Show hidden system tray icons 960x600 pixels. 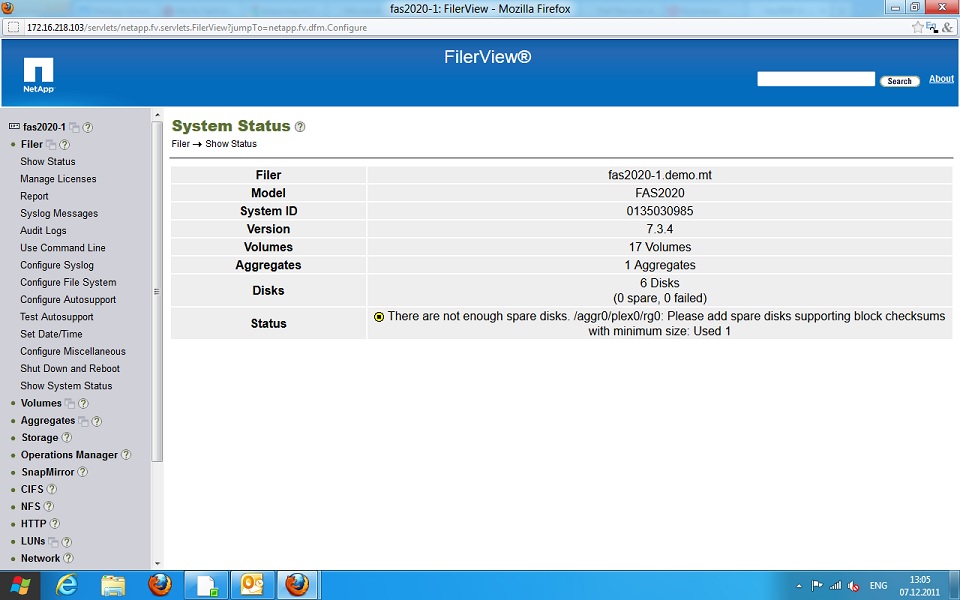[799, 586]
